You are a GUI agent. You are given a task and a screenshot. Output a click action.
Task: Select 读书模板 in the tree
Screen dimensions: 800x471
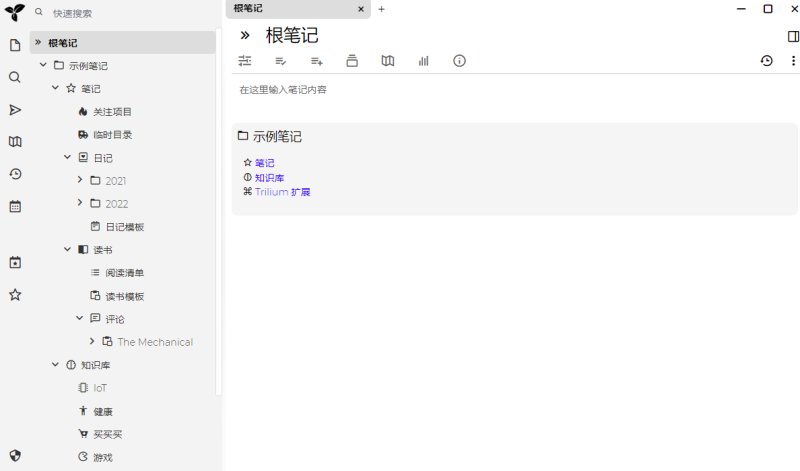124,296
